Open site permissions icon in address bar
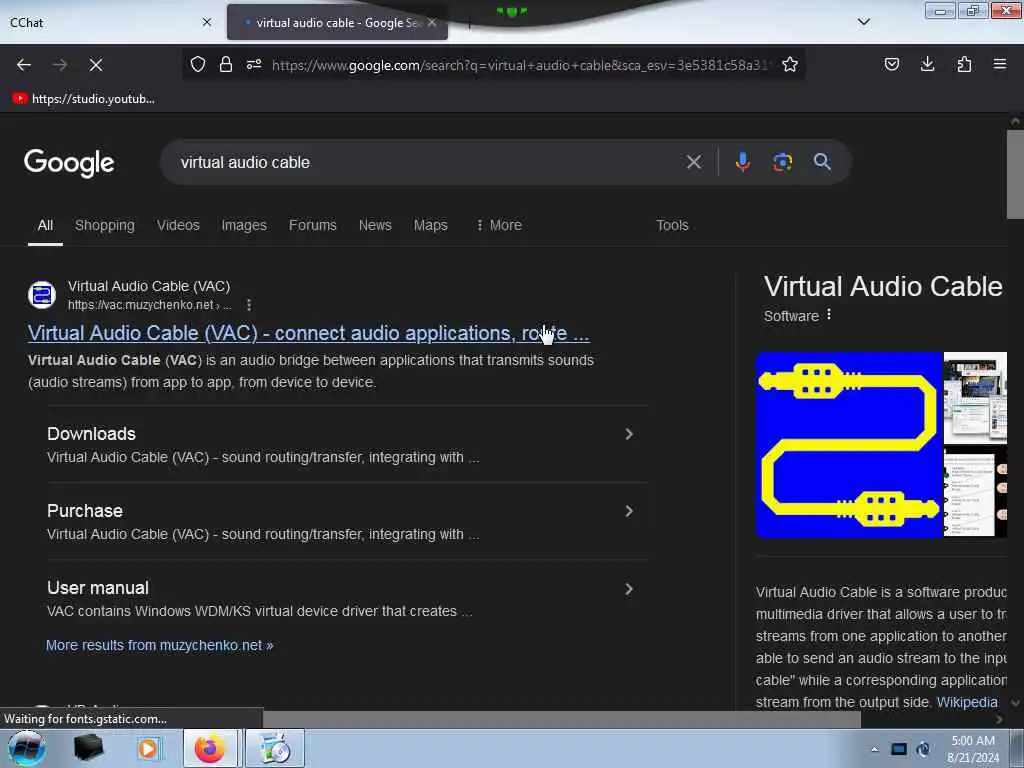1024x768 pixels. (254, 64)
